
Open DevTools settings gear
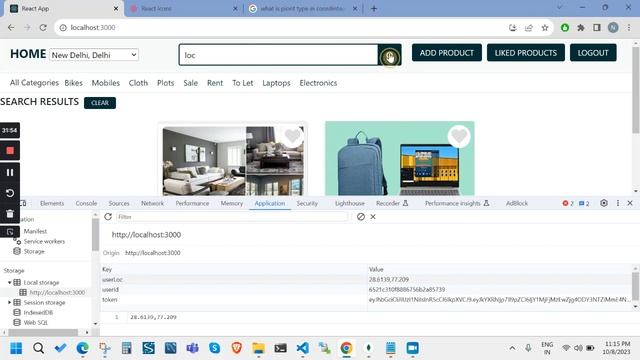click(604, 203)
